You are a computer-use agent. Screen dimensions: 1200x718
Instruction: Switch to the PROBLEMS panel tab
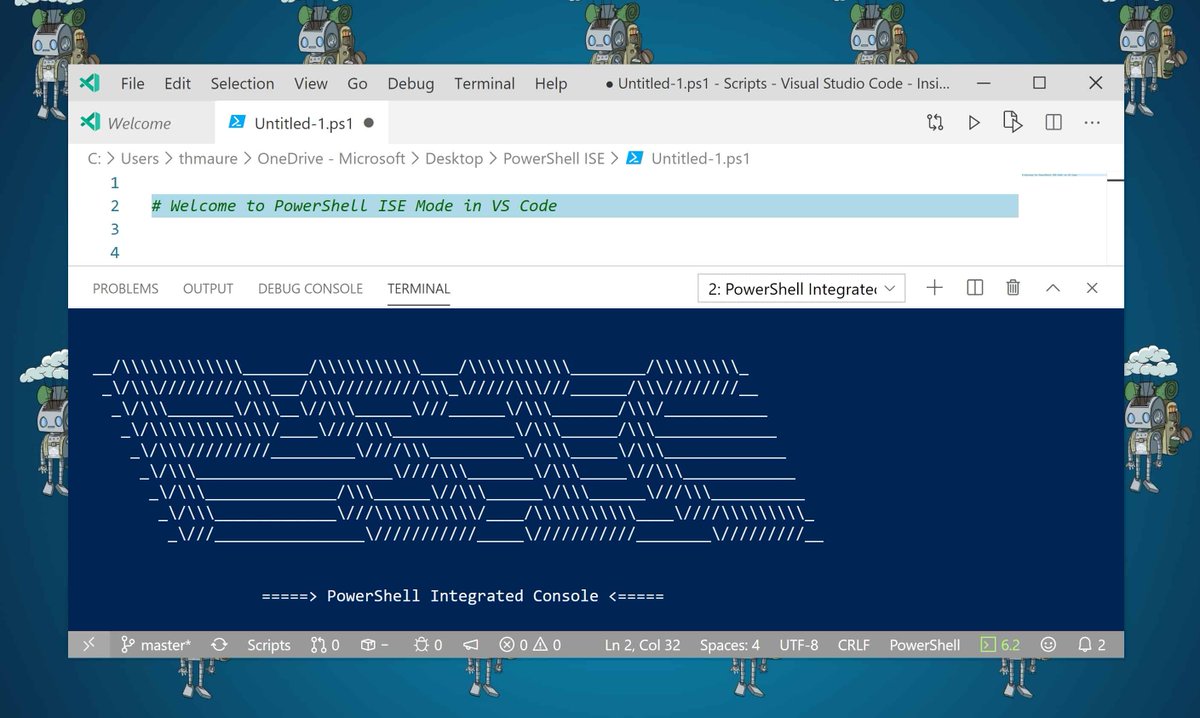pos(125,288)
